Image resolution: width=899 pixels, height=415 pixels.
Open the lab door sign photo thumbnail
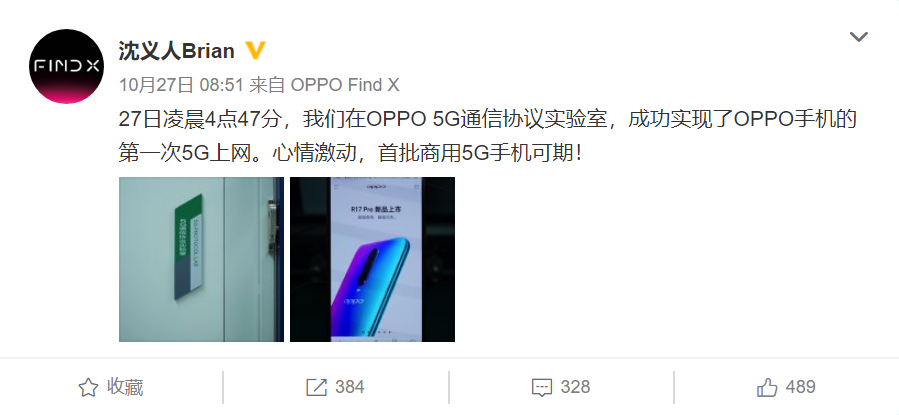[201, 259]
